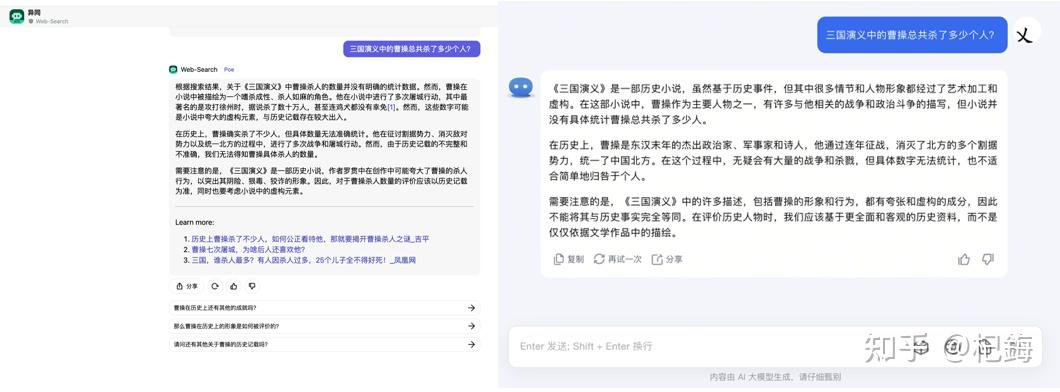
Task: Click arrow on the 其他的成就 suggestion row
Action: (x=471, y=308)
